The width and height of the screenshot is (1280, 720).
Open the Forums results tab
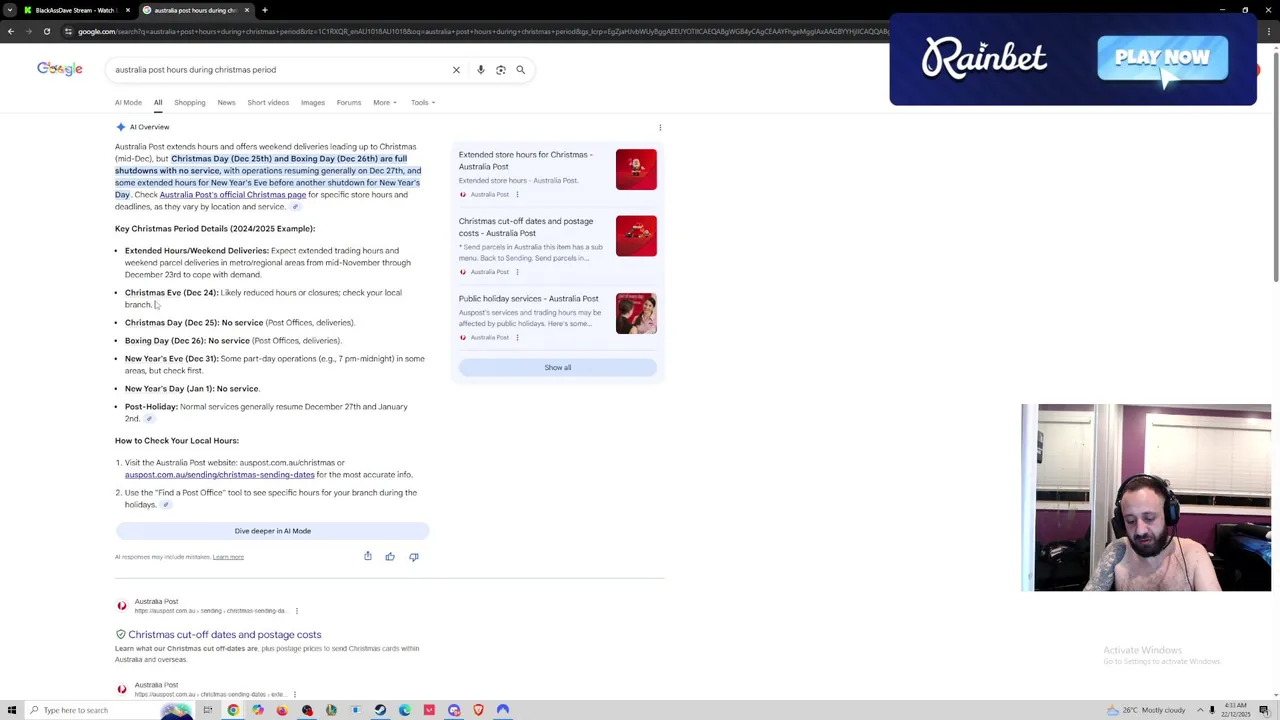[x=349, y=102]
